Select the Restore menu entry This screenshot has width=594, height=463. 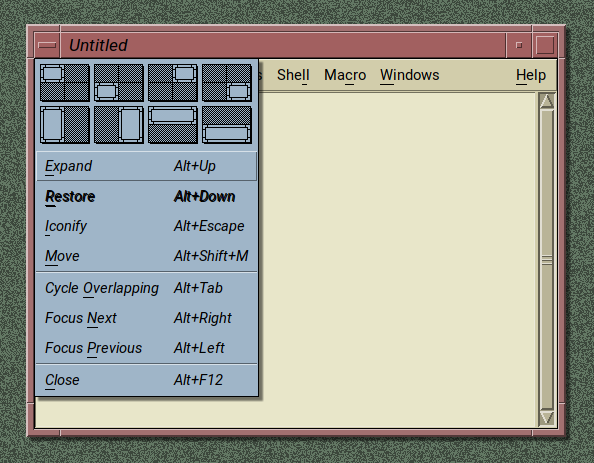[x=147, y=196]
